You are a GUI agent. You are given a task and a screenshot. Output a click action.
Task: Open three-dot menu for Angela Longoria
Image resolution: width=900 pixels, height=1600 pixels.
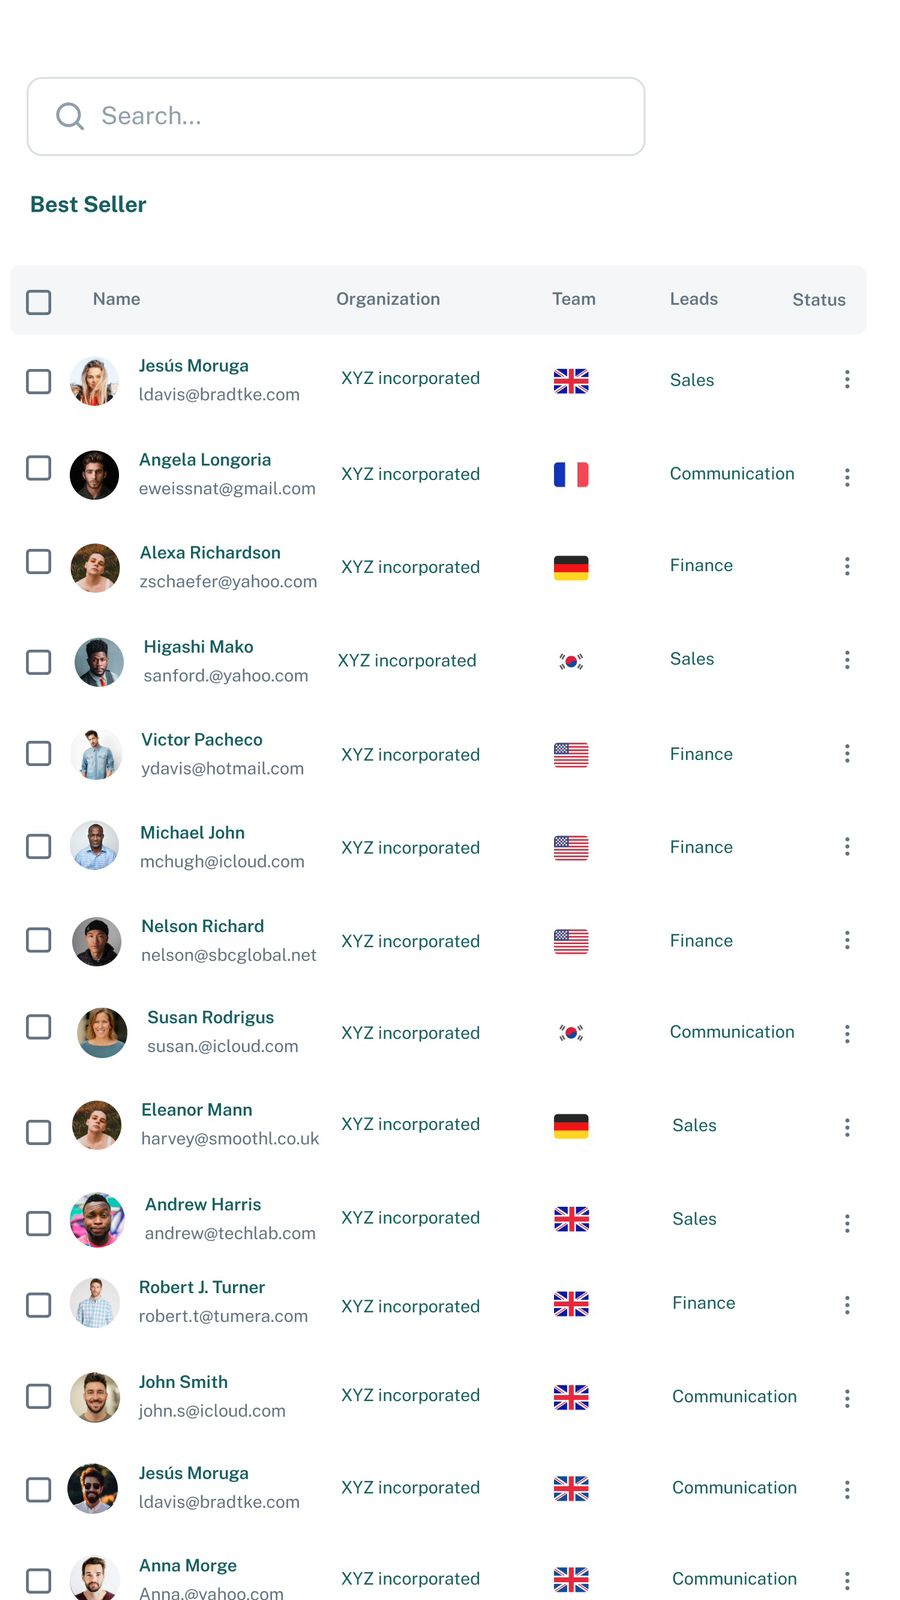coord(847,477)
